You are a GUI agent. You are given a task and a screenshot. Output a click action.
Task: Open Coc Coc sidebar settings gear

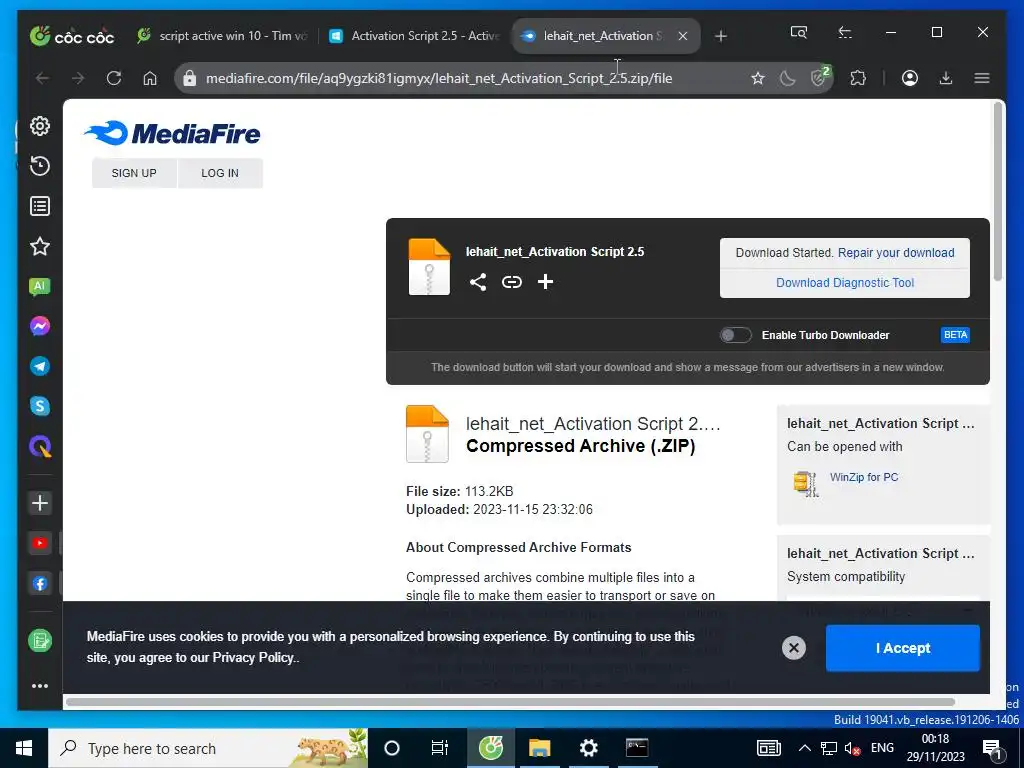[x=40, y=126]
